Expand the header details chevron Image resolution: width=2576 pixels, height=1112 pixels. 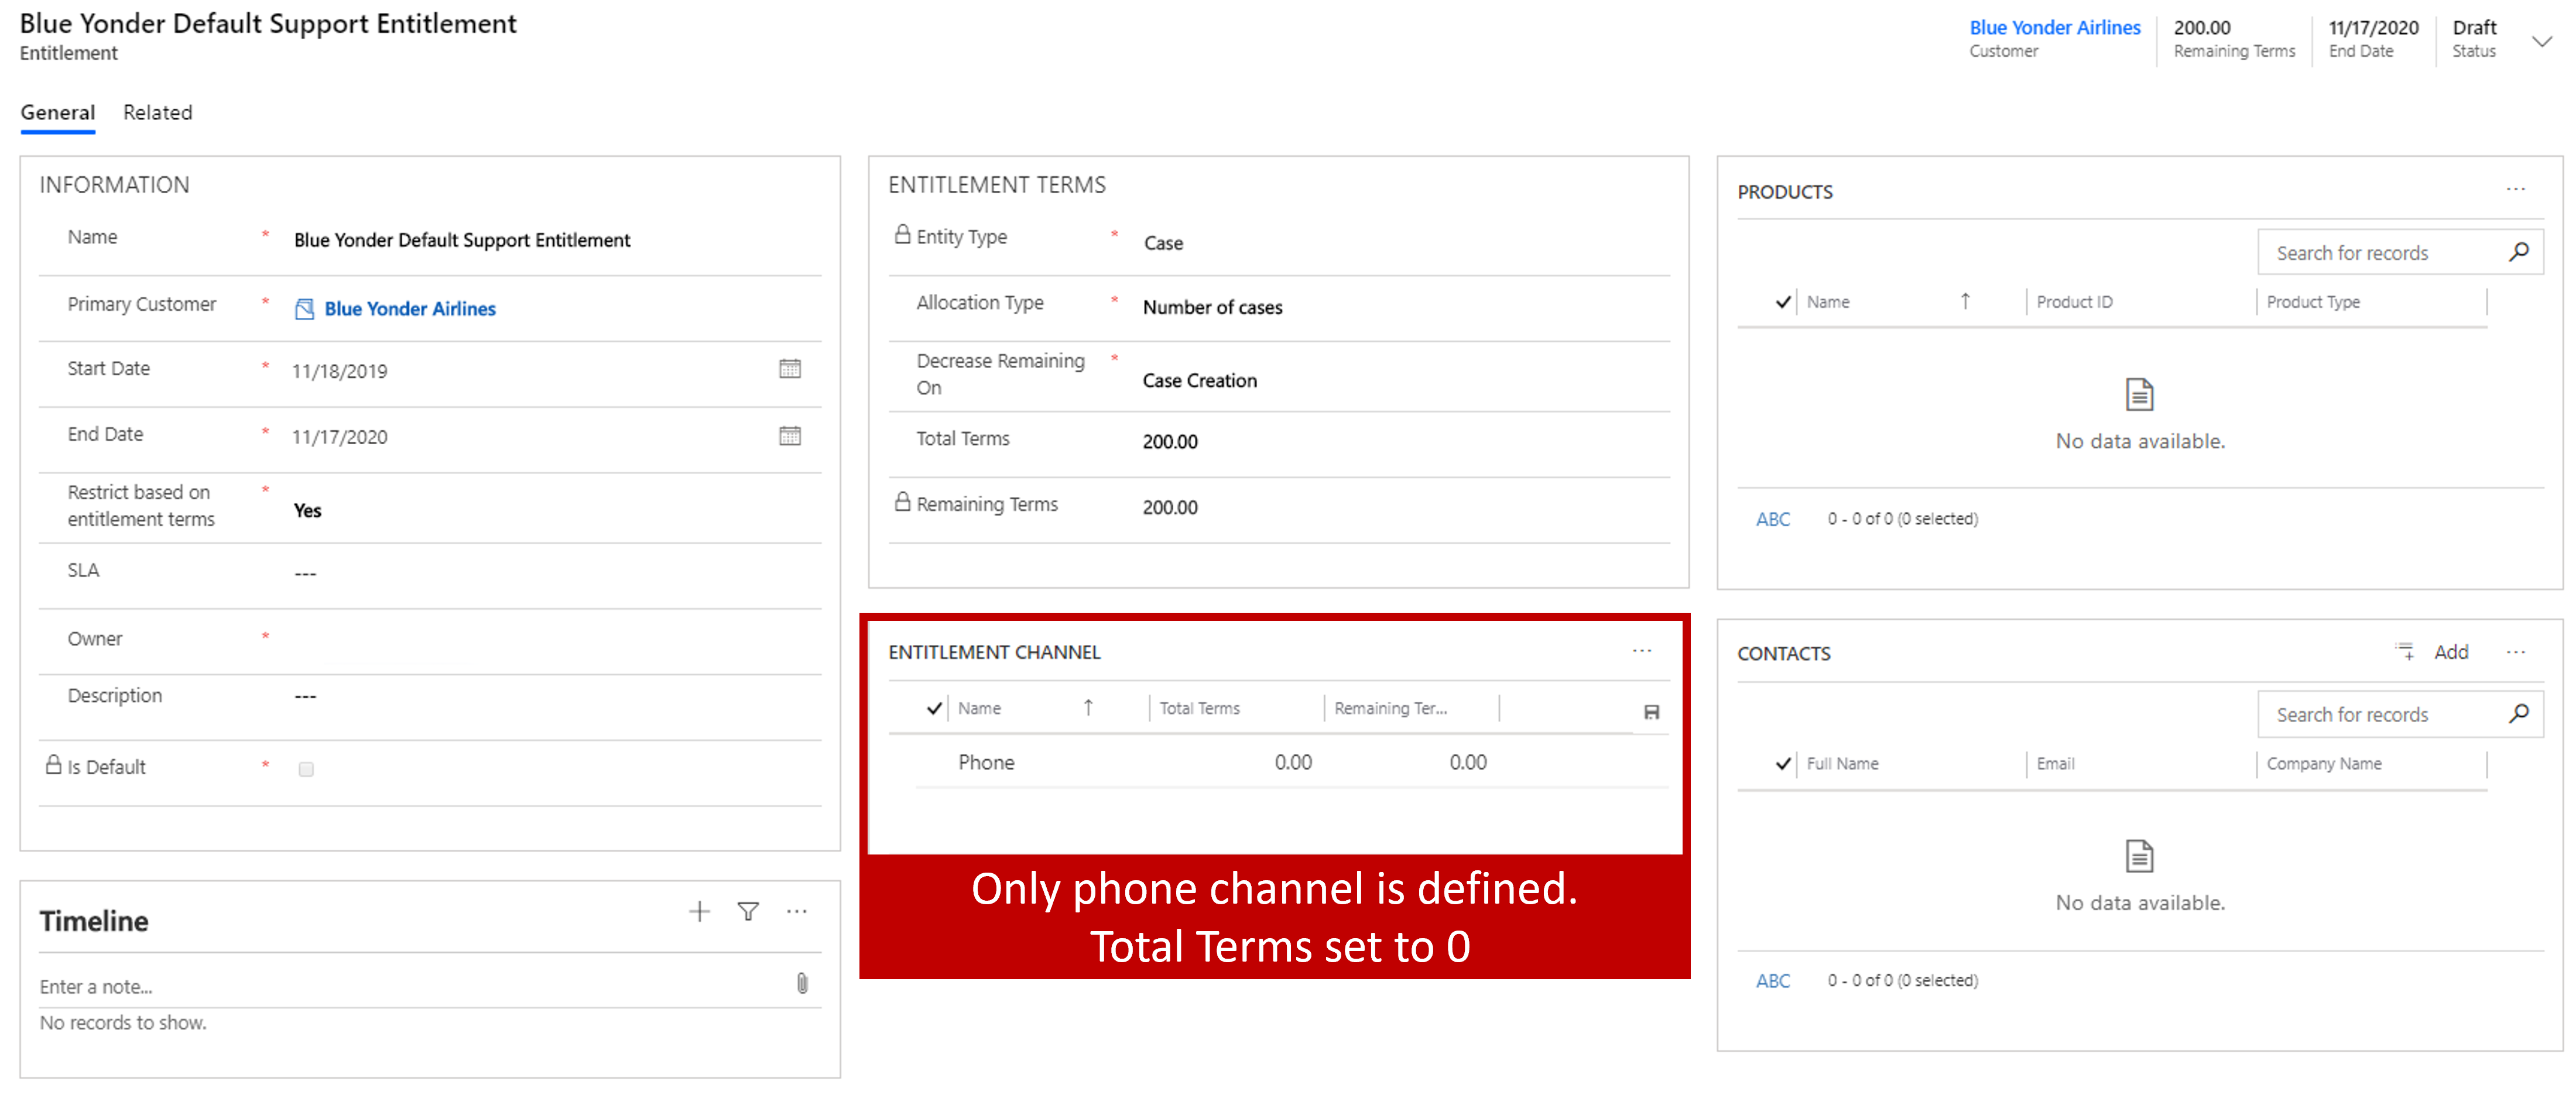point(2541,41)
